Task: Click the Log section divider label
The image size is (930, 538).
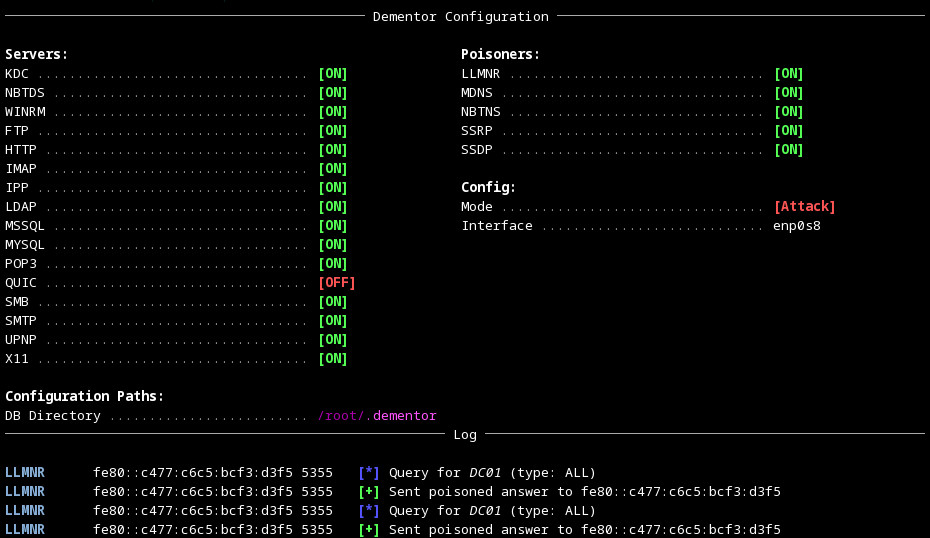Action: [465, 435]
